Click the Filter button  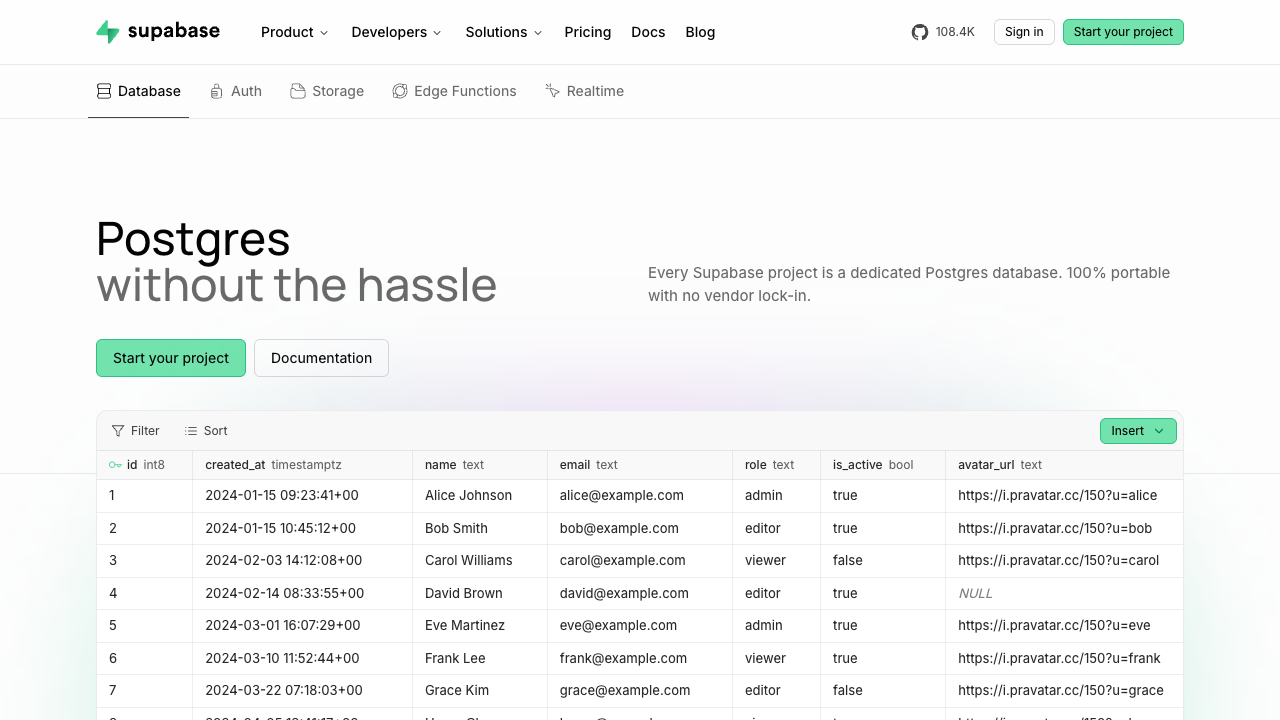(136, 431)
